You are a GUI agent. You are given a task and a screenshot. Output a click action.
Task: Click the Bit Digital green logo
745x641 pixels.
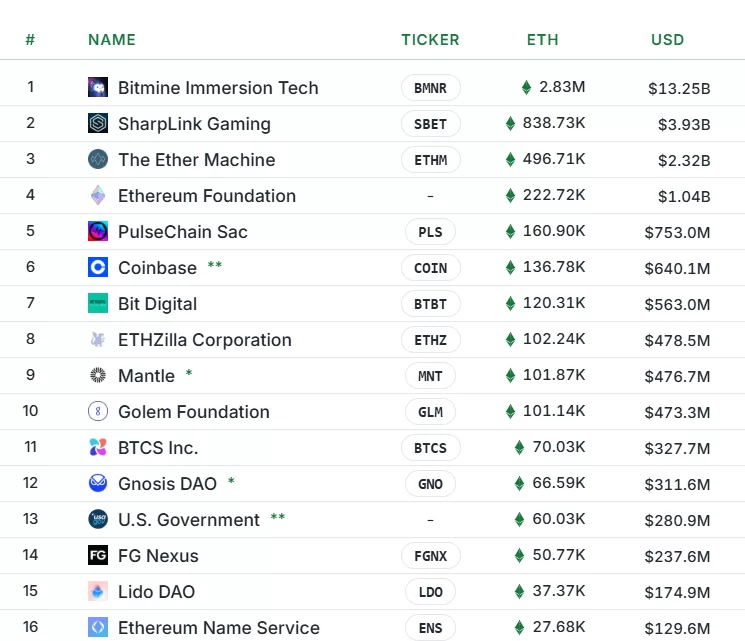98,304
